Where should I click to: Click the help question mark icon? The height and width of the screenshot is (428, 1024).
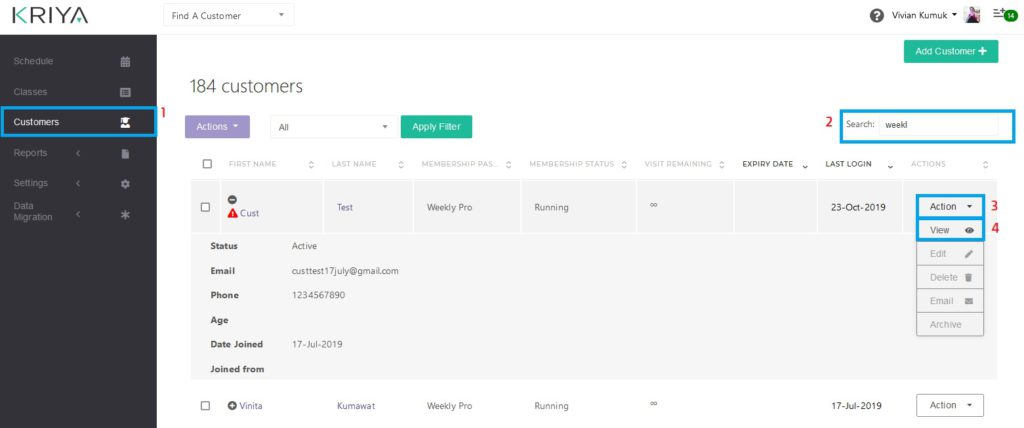[877, 15]
